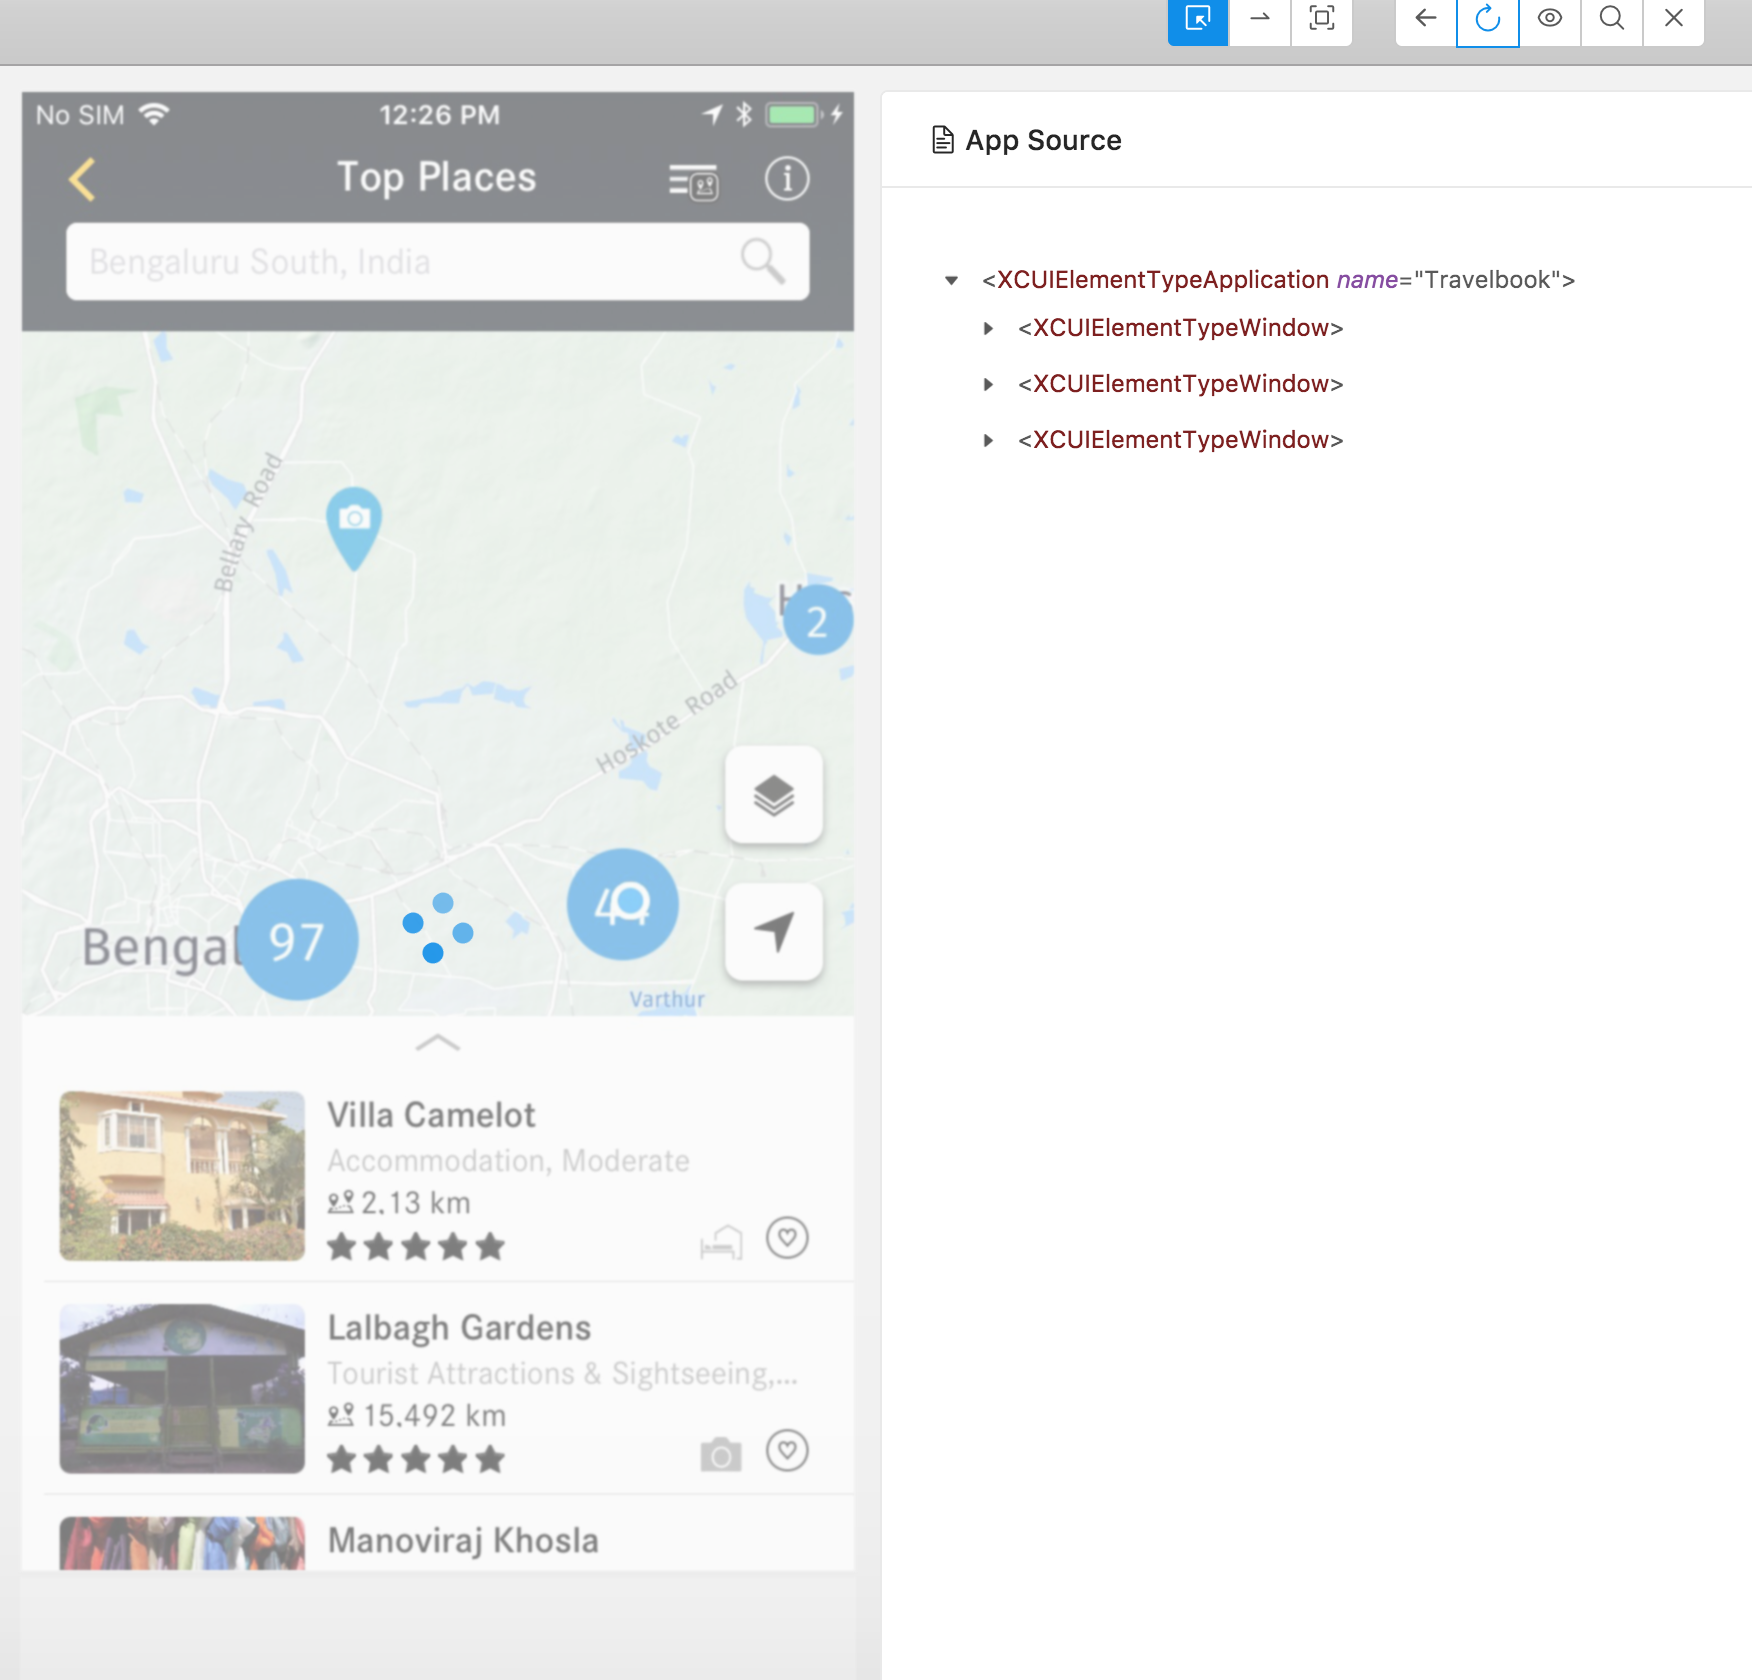This screenshot has height=1680, width=1752.
Task: Tap the search magnifier in location field
Action: (762, 261)
